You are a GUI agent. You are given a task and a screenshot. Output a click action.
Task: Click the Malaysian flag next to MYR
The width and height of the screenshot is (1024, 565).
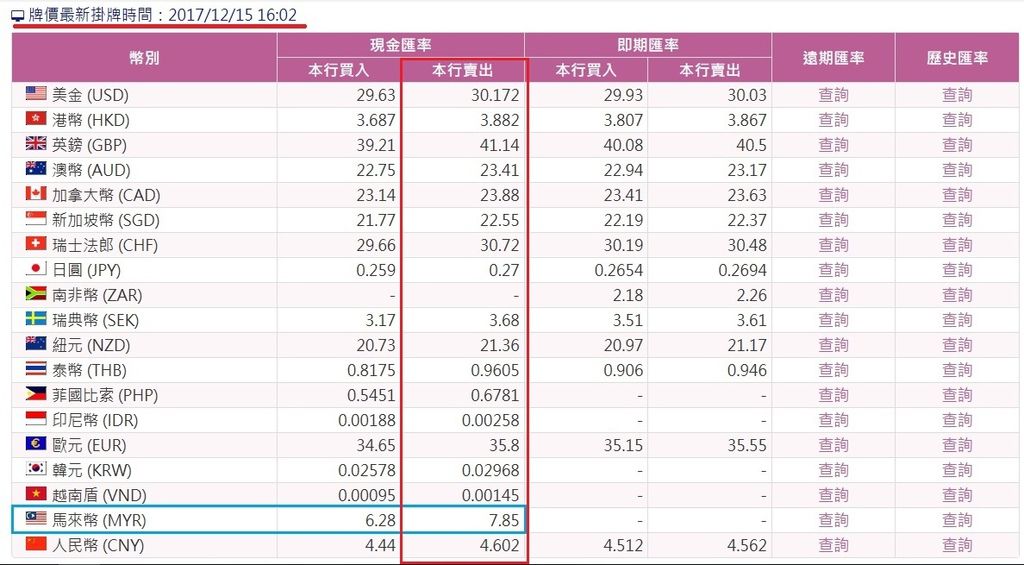coord(36,519)
